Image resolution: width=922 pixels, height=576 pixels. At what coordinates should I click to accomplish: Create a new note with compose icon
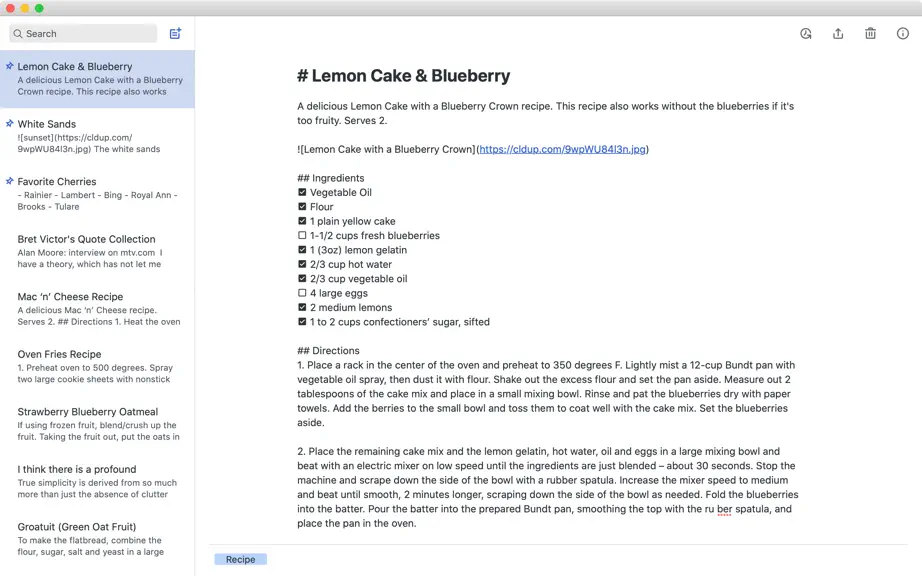[x=175, y=34]
